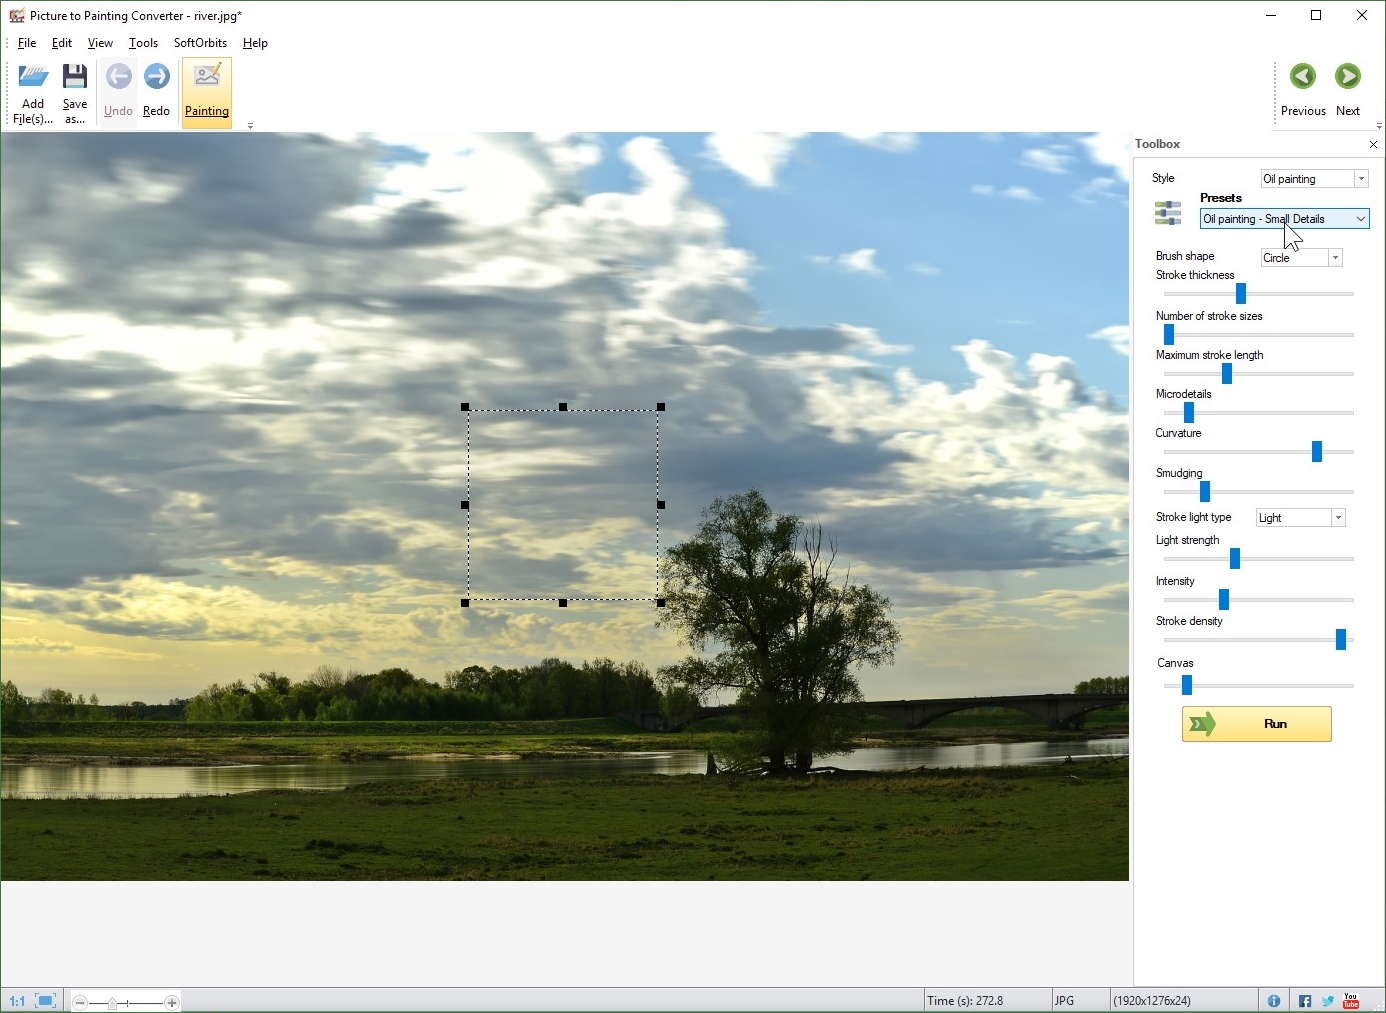Click the Run button
Viewport: 1386px width, 1013px height.
[1257, 724]
